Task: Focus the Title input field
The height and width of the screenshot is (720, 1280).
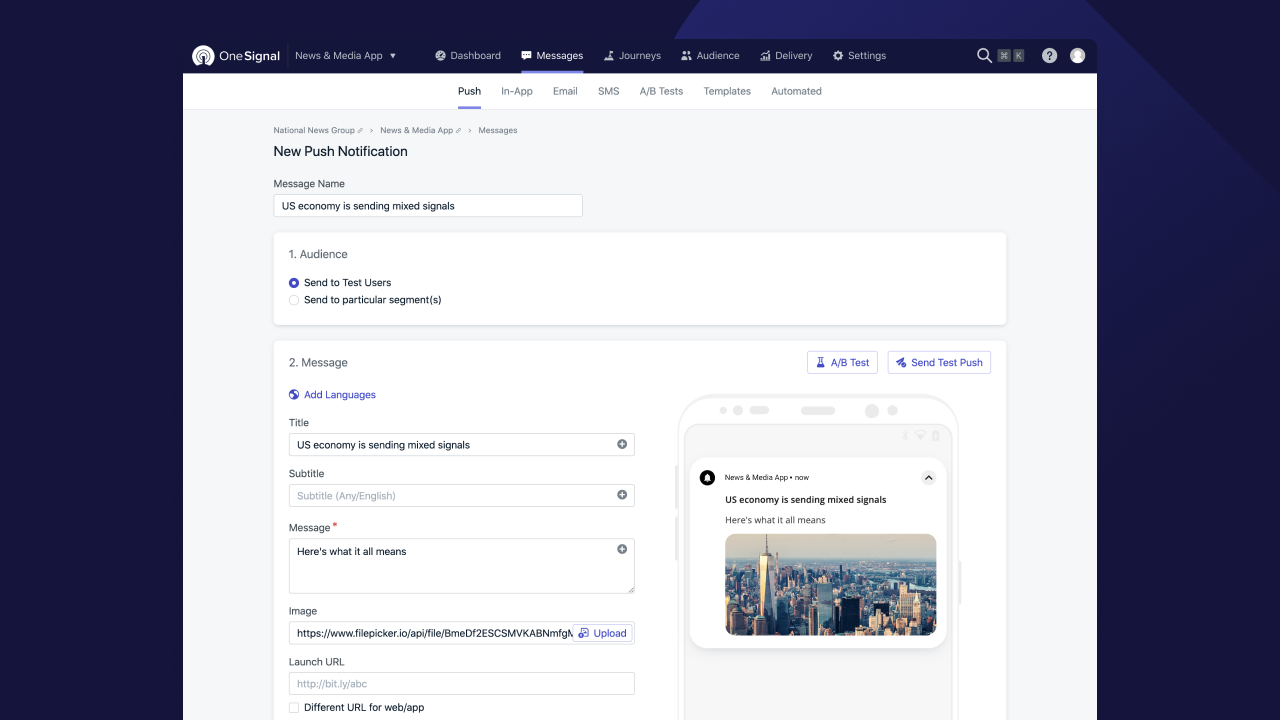Action: tap(461, 445)
